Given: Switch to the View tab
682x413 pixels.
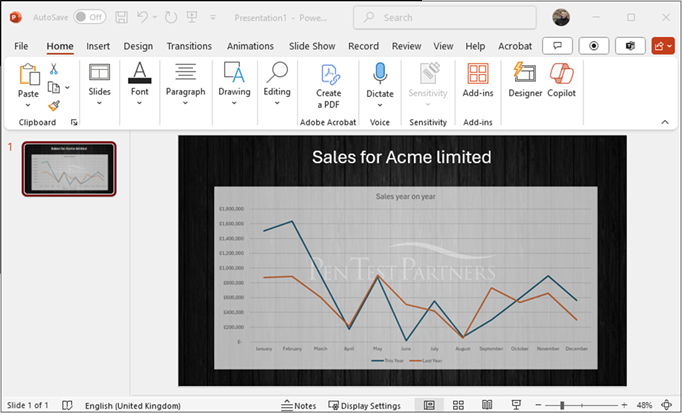Looking at the screenshot, I should pyautogui.click(x=443, y=46).
